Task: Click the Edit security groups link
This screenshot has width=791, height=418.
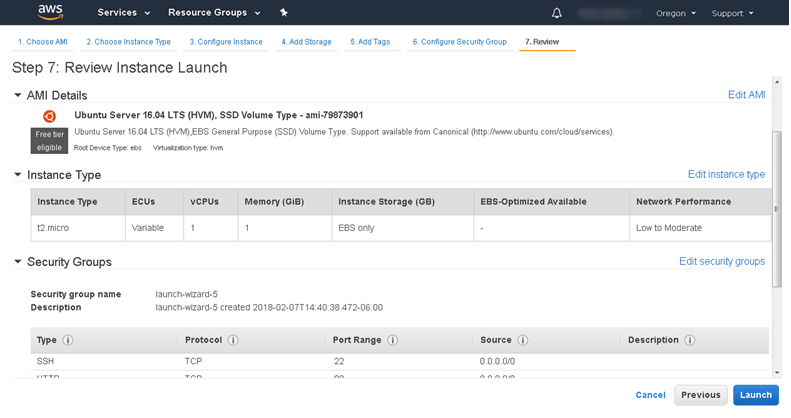Action: click(722, 261)
